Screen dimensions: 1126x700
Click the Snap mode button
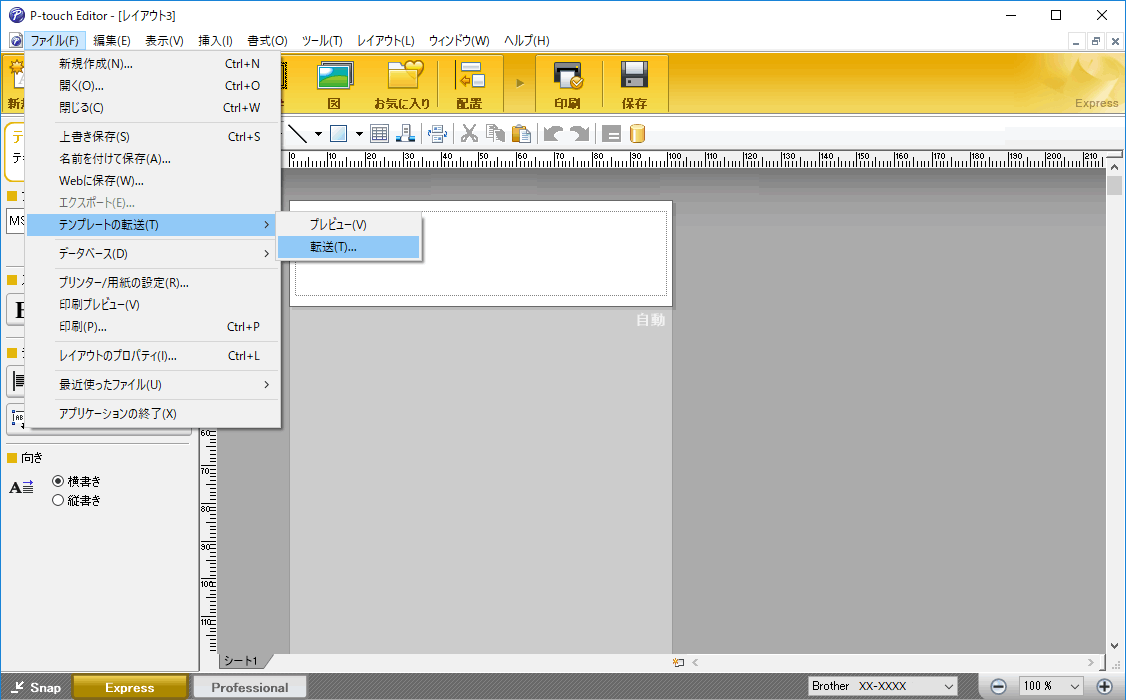36,687
